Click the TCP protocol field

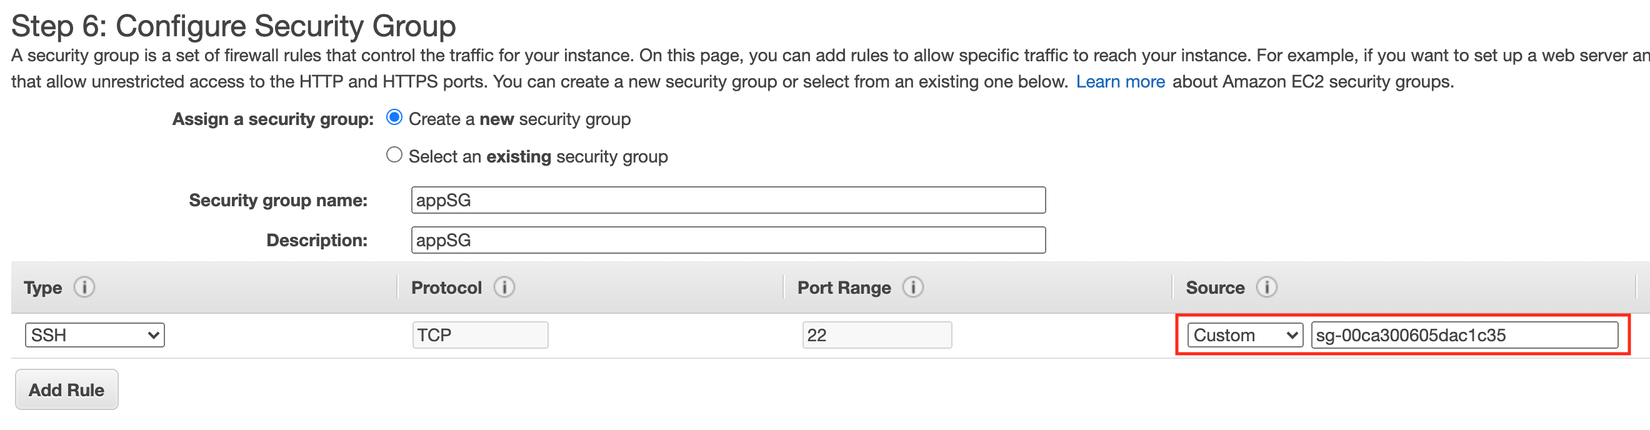[x=480, y=335]
